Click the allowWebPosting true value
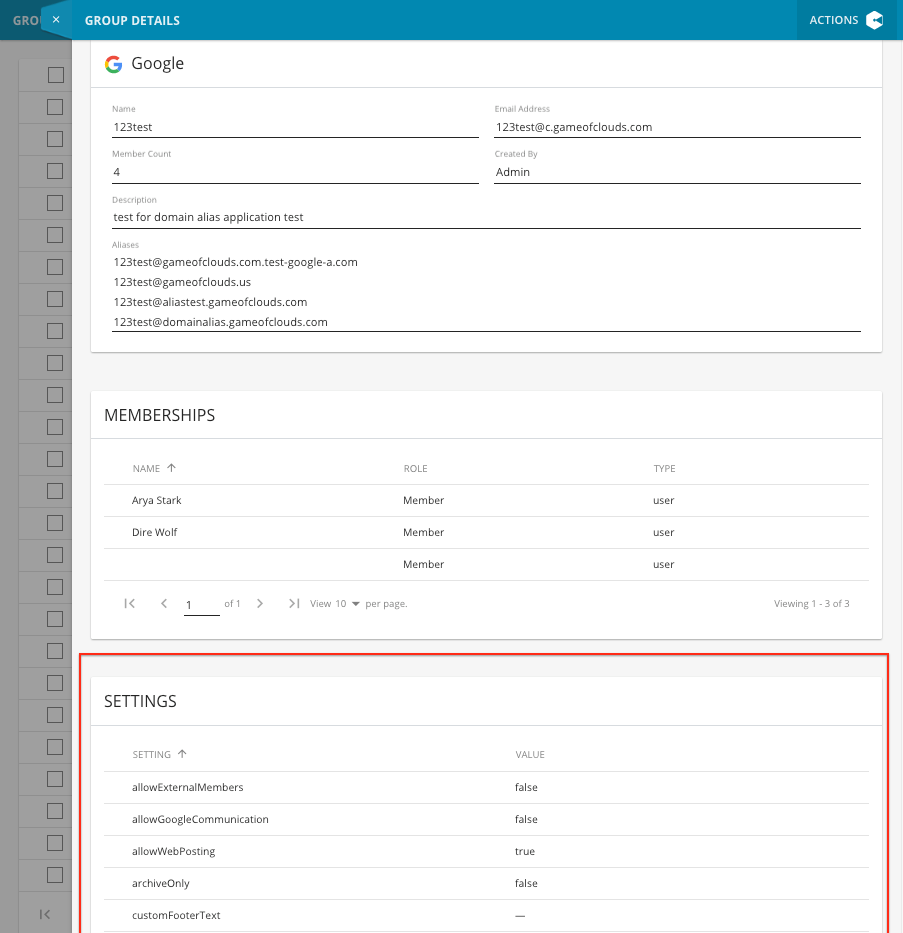 click(525, 851)
